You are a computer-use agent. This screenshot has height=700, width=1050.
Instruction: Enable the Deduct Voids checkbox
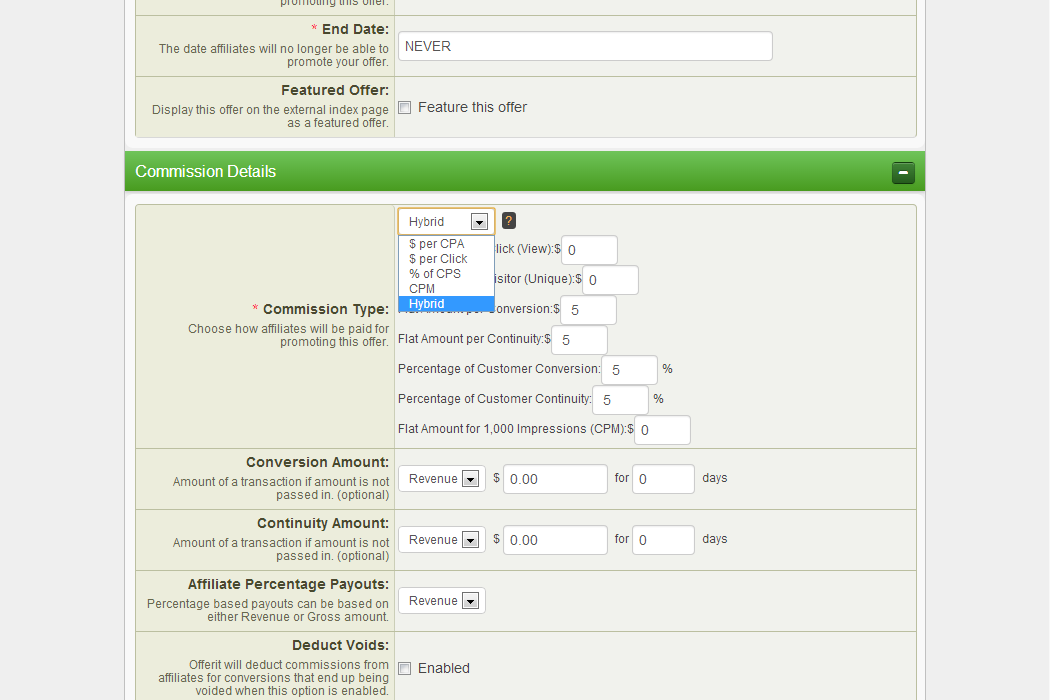[405, 669]
